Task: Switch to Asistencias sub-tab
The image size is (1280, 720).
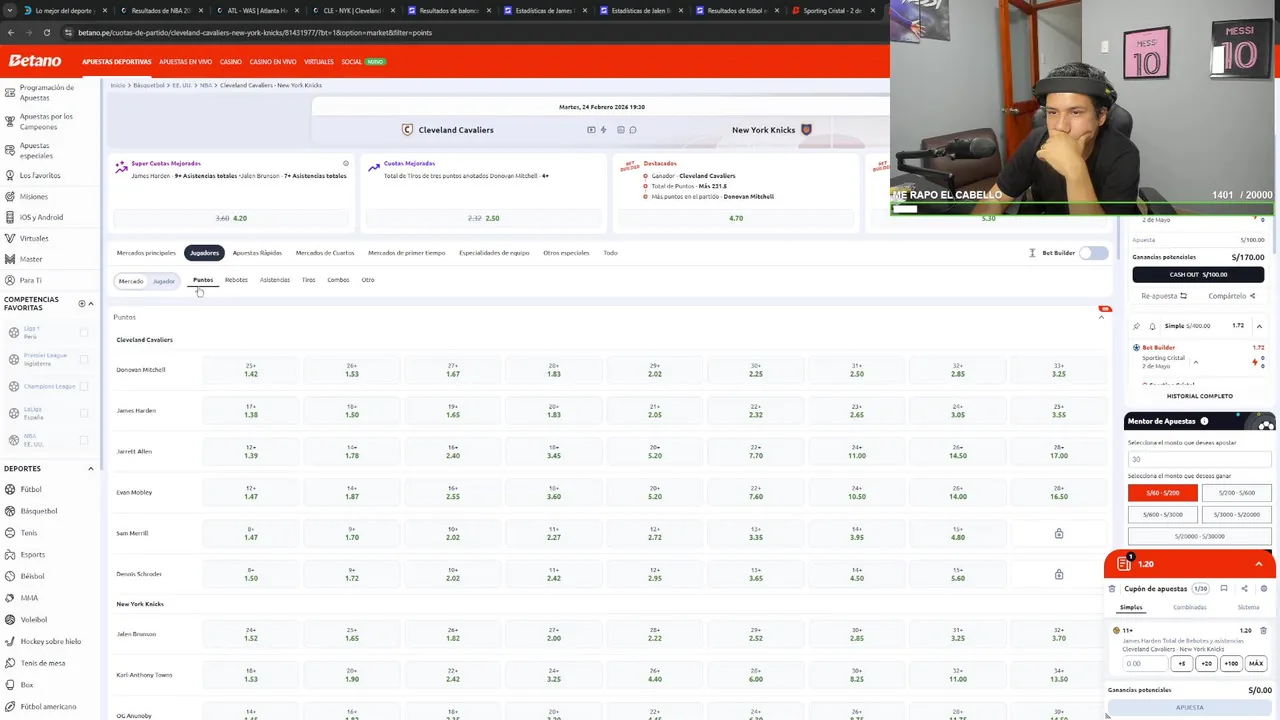Action: (x=275, y=280)
